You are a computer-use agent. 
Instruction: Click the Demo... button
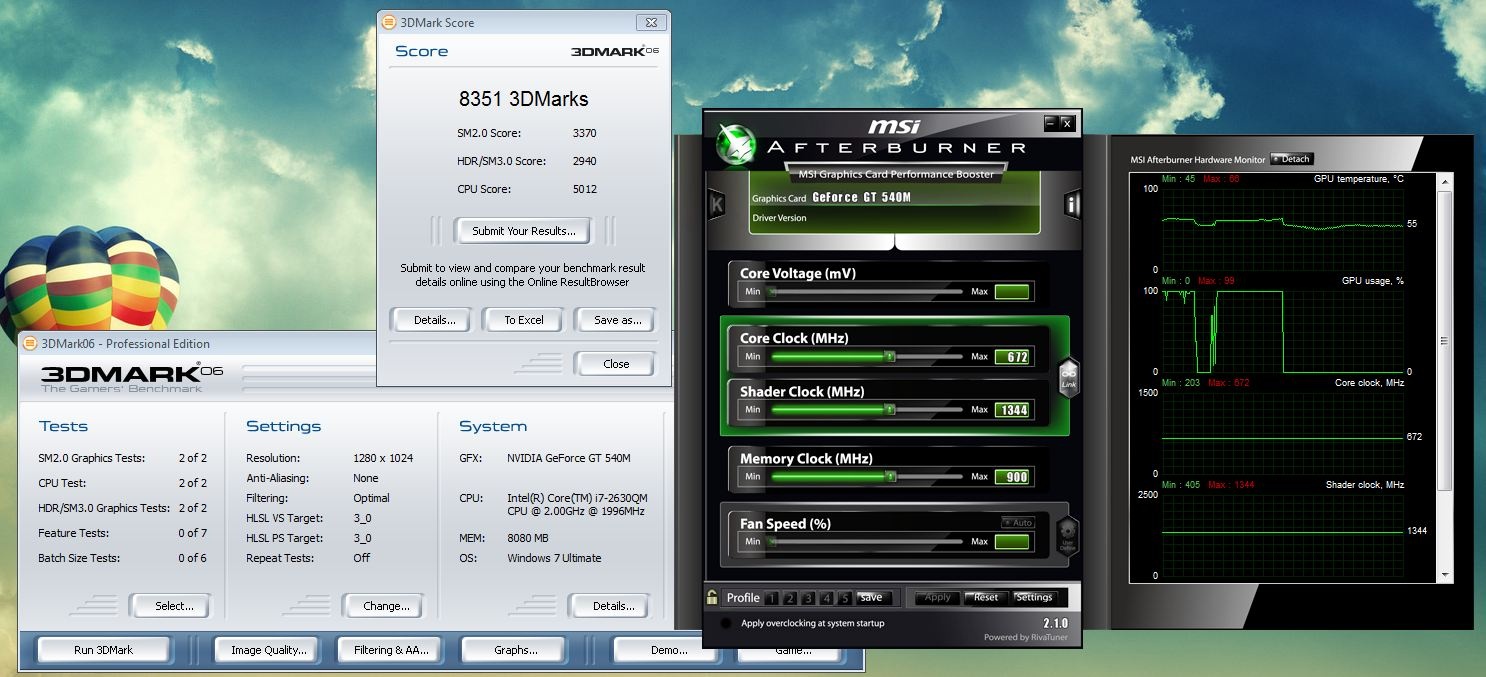(x=668, y=650)
